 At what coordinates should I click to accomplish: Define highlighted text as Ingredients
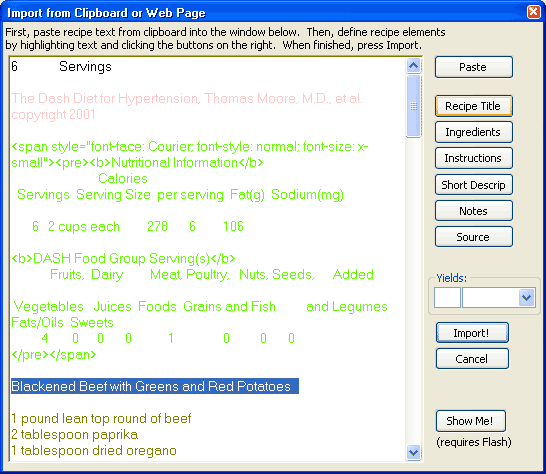[x=474, y=132]
